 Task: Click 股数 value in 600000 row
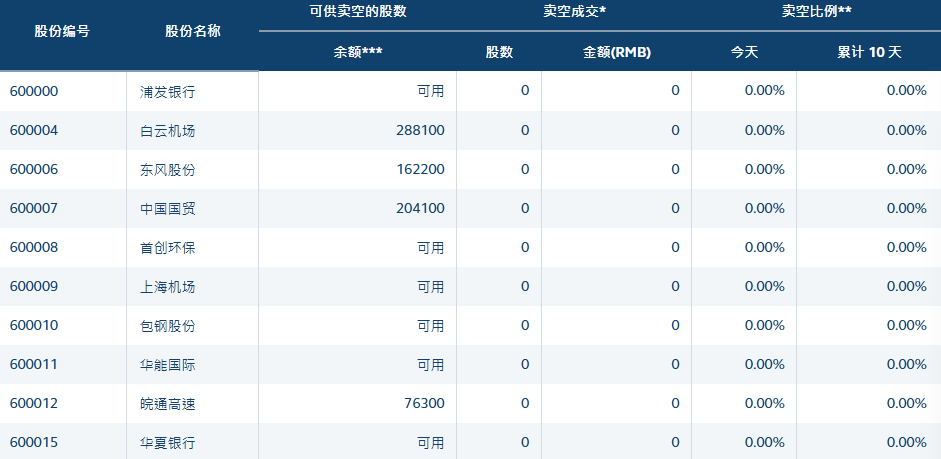pos(525,91)
